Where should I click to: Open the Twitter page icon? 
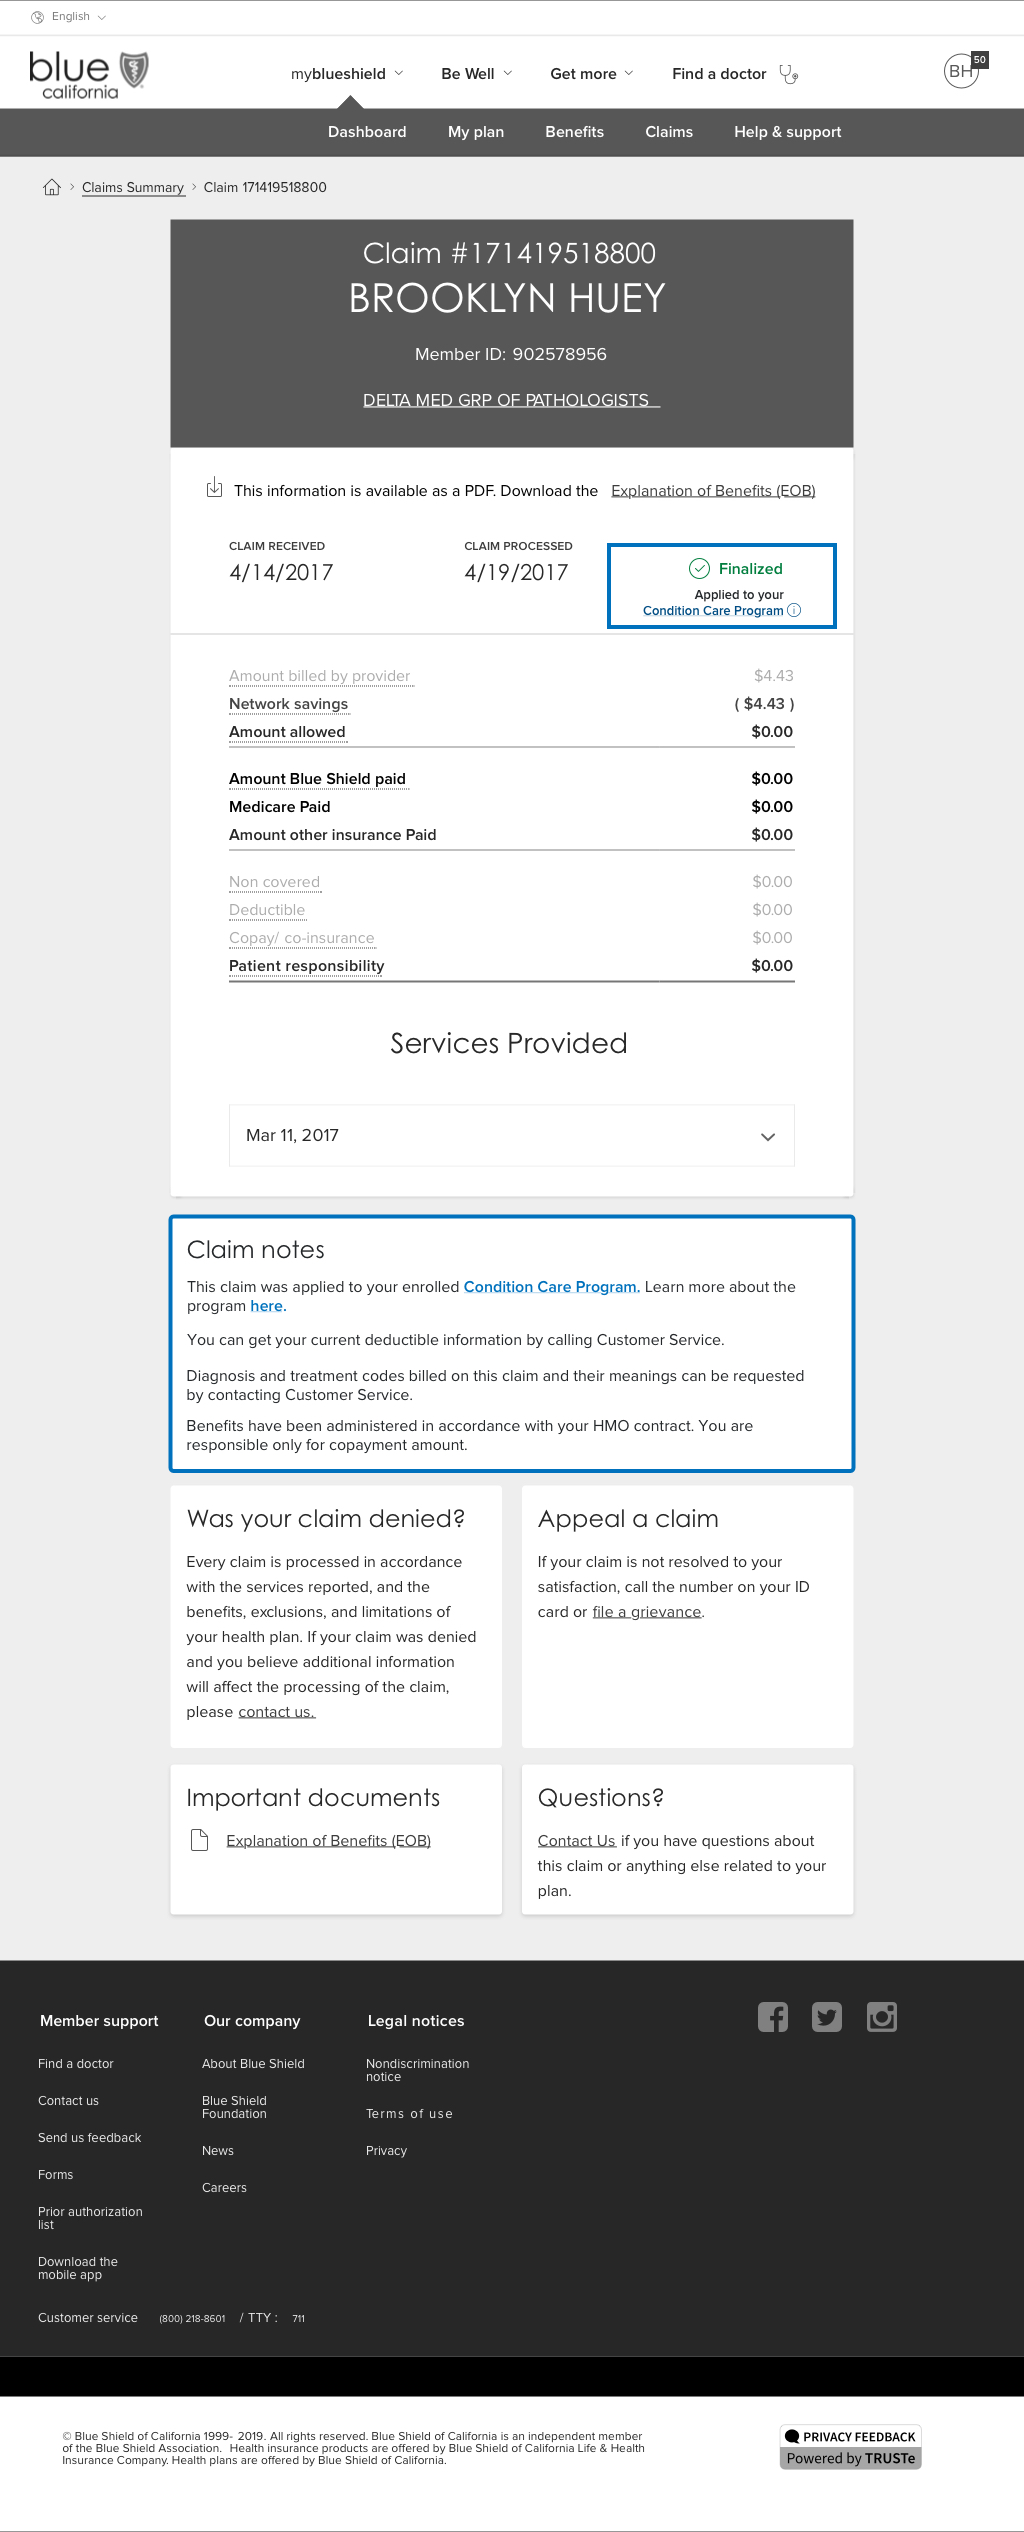click(x=827, y=2017)
